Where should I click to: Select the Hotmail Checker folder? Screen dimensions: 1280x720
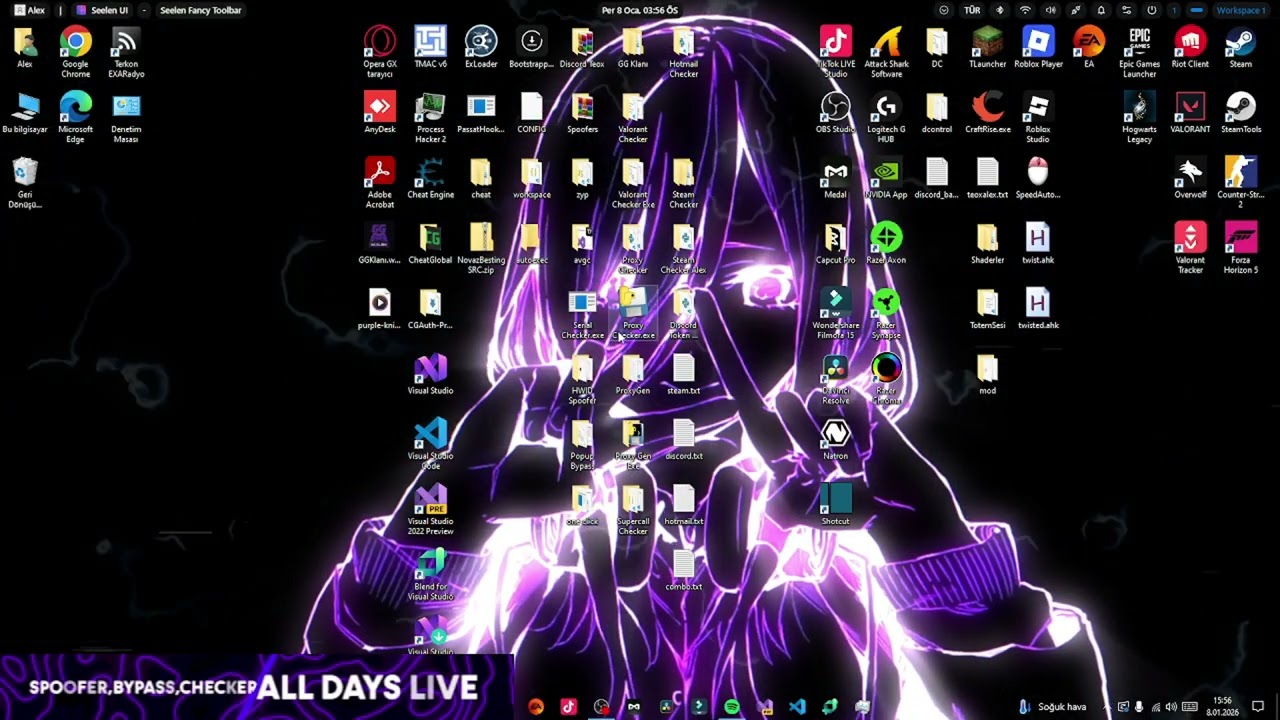[x=684, y=52]
